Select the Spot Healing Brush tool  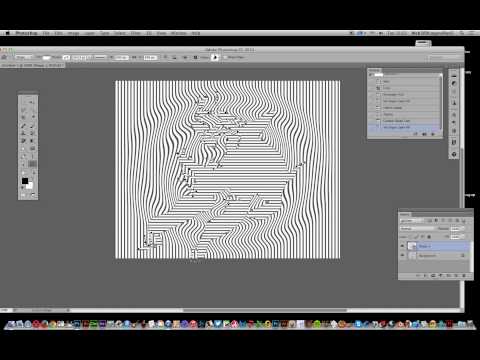click(23, 126)
